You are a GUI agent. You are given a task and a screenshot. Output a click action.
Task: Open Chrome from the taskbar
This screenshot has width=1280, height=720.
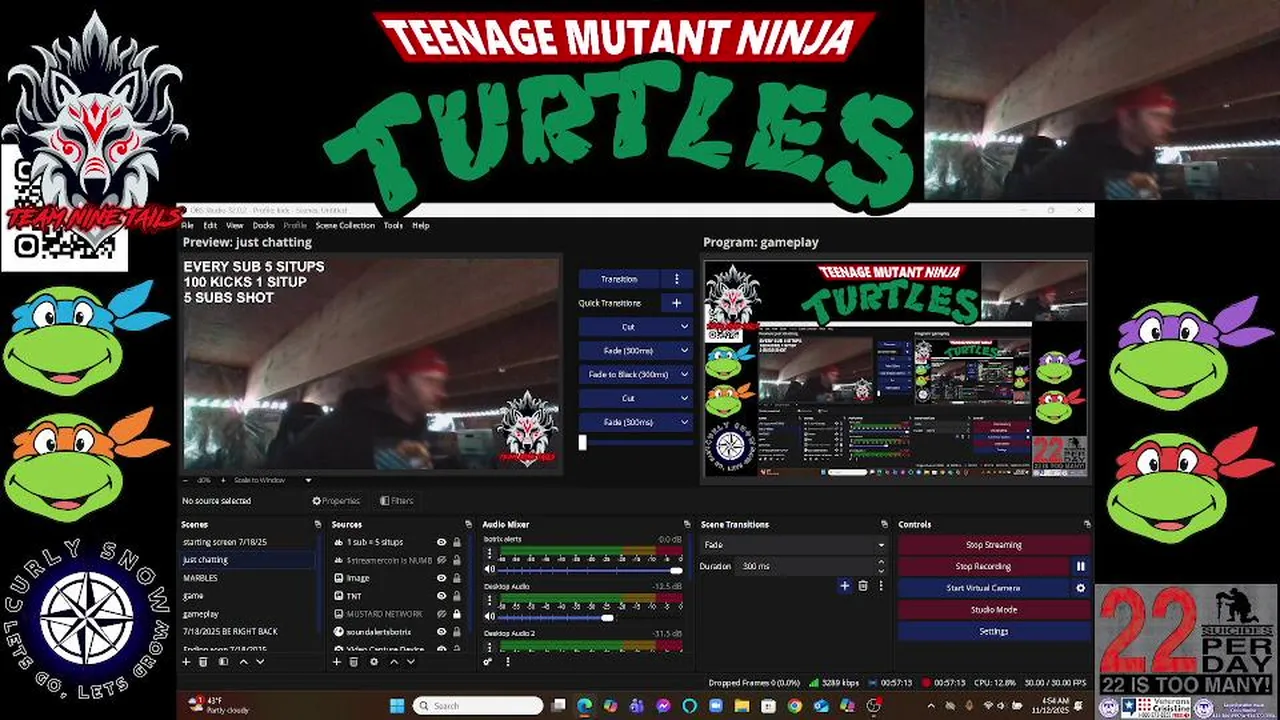pyautogui.click(x=794, y=706)
